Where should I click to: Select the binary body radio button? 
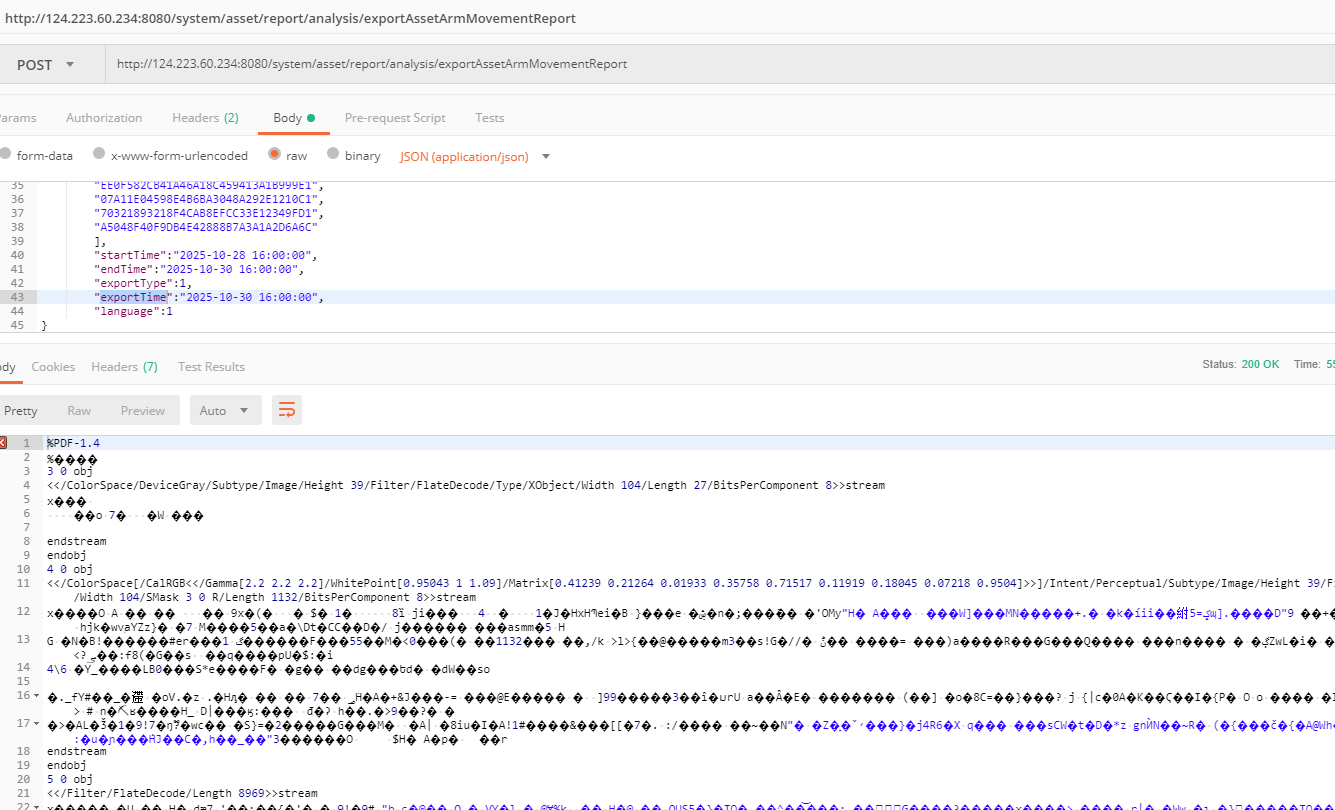pos(333,156)
